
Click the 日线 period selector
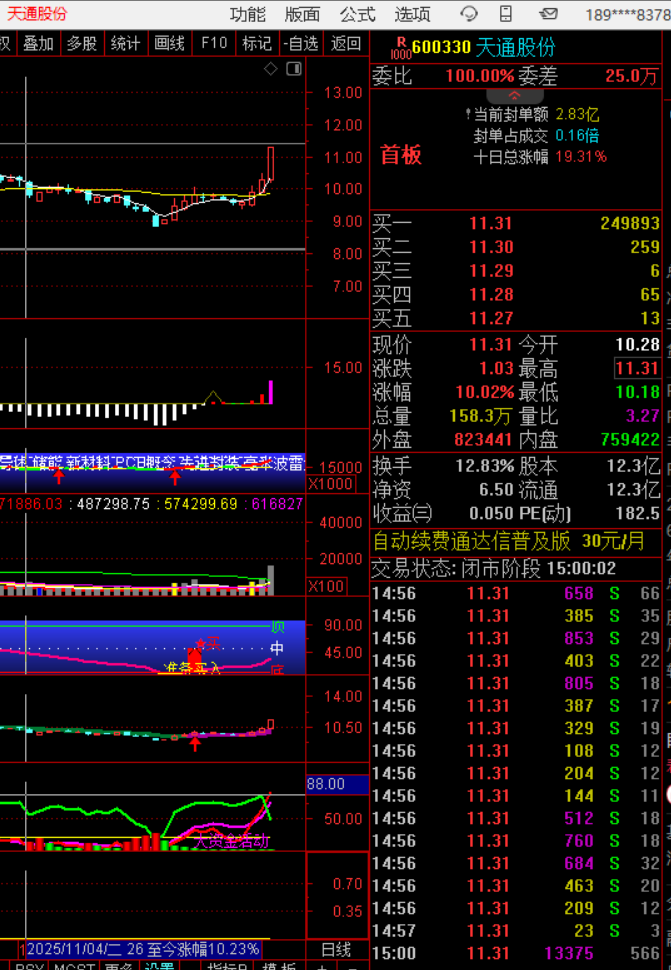(336, 950)
